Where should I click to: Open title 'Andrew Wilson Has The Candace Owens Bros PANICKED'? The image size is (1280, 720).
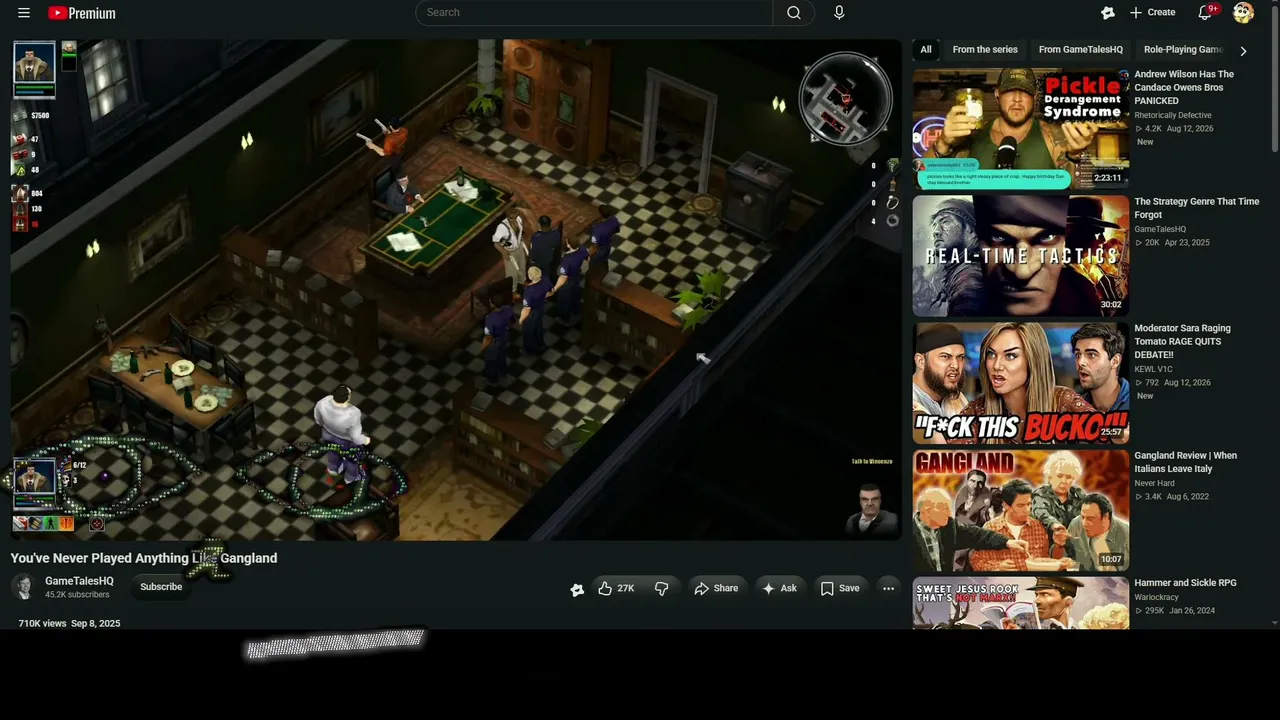(1184, 87)
